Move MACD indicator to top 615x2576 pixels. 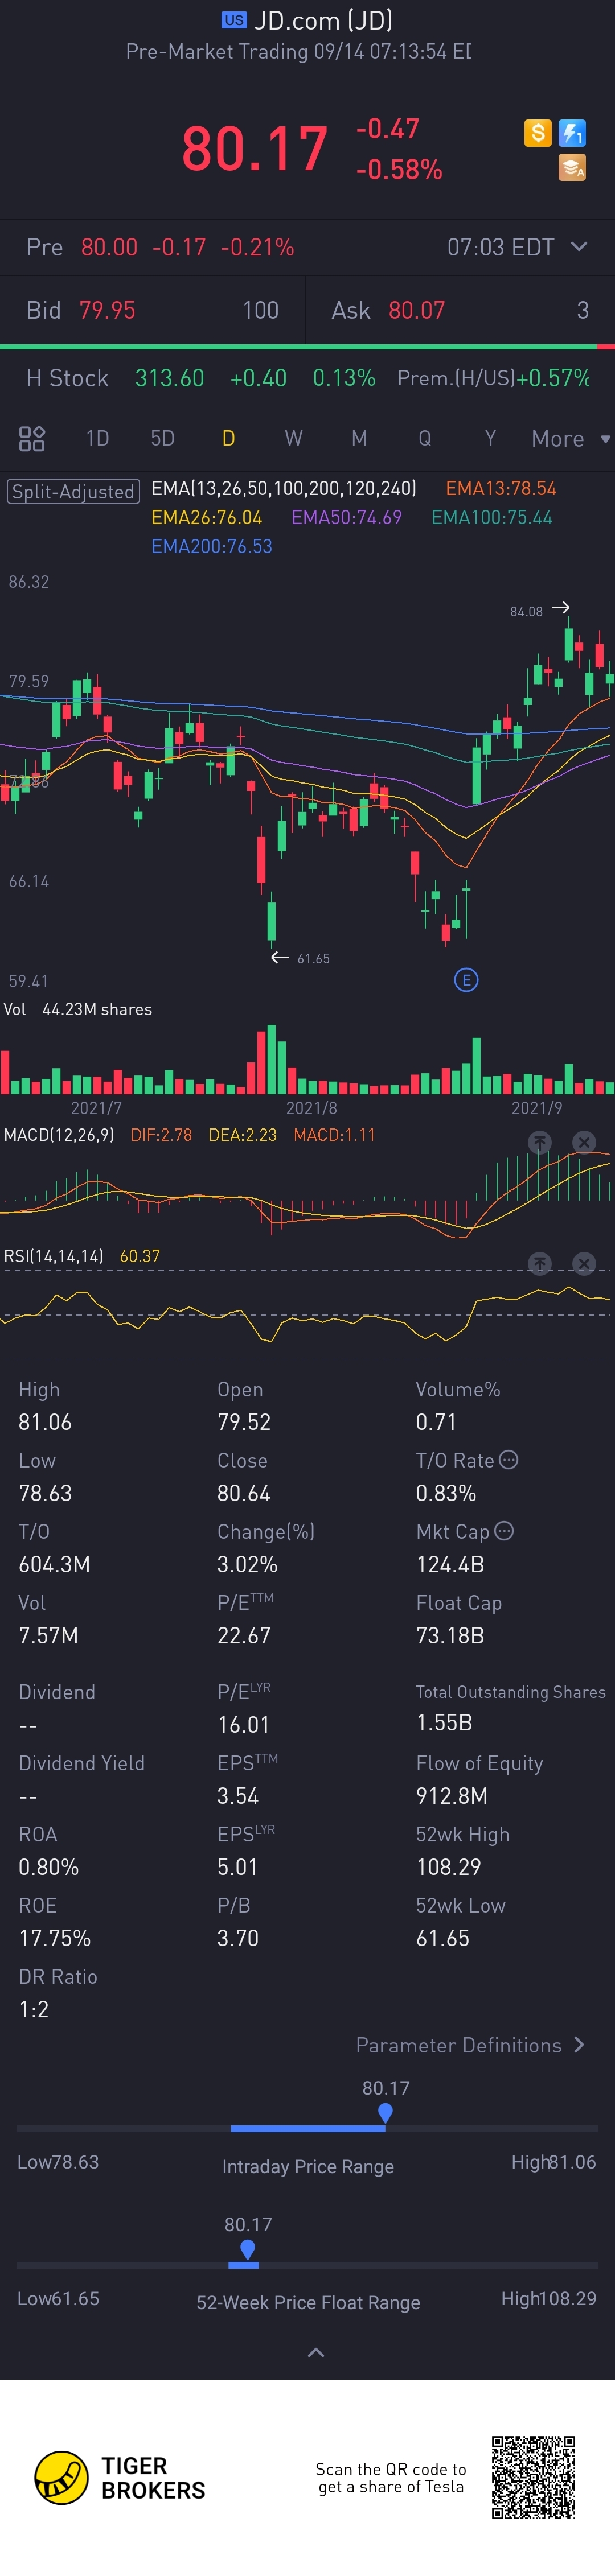point(540,1142)
